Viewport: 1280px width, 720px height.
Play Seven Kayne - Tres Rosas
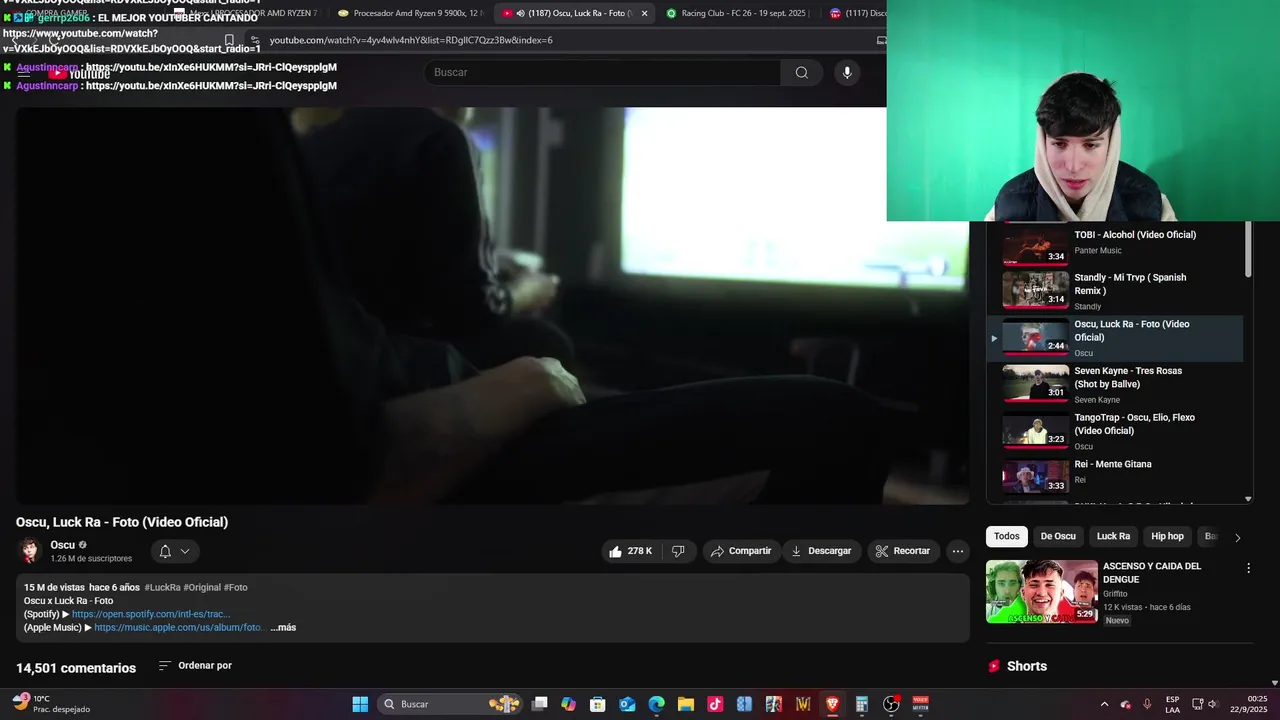click(x=1115, y=384)
